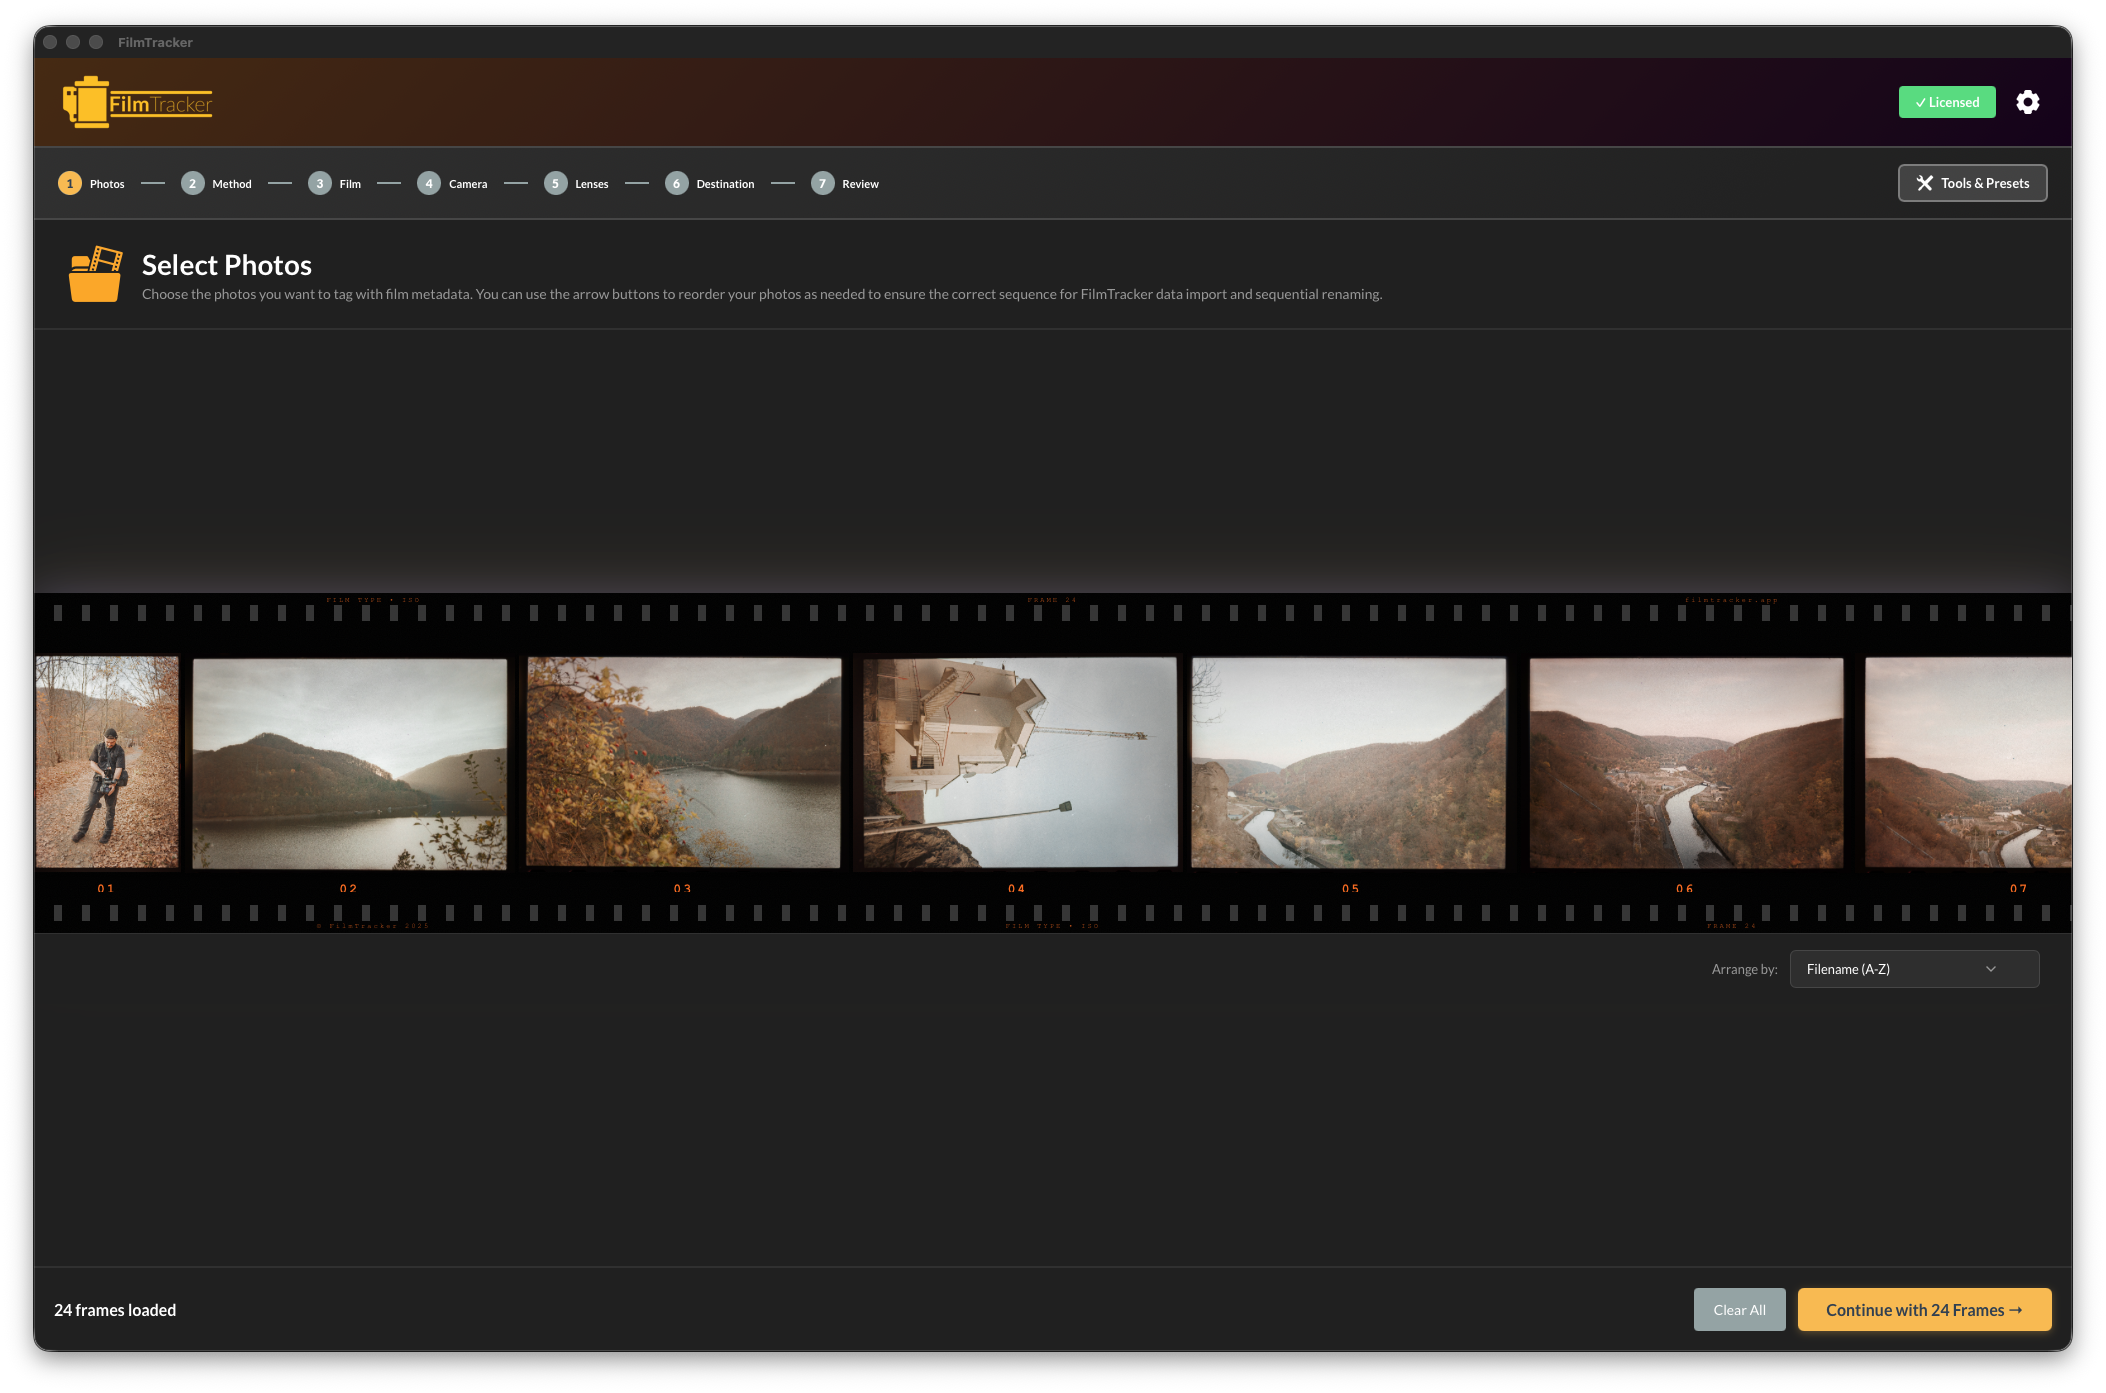2106x1393 pixels.
Task: Click frame 02 lake landscape photo
Action: tap(349, 762)
